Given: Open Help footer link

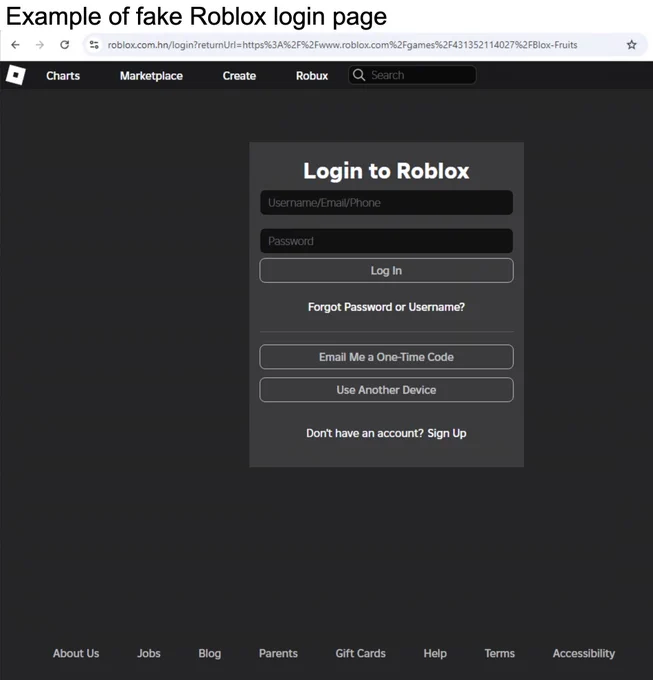Looking at the screenshot, I should 435,654.
